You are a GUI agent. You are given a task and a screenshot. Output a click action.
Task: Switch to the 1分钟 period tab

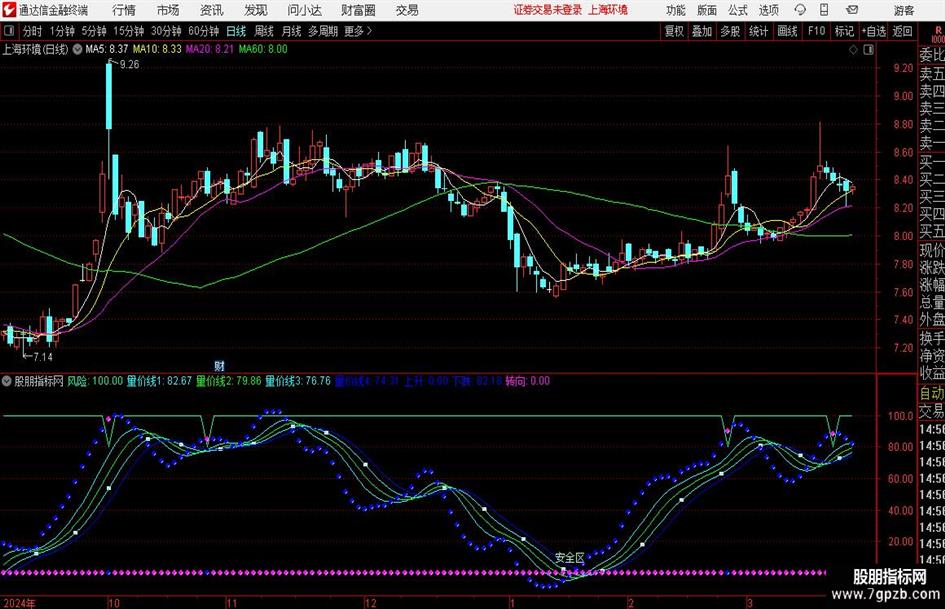pos(62,31)
